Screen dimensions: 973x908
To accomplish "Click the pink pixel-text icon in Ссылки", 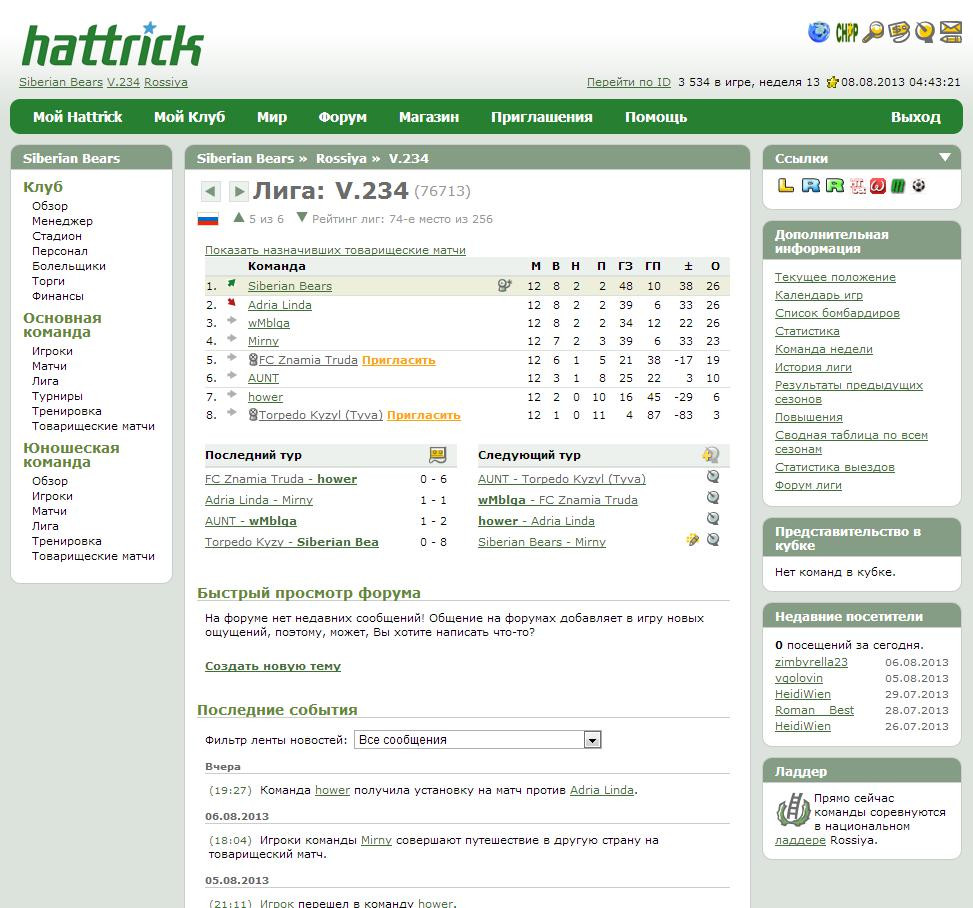I will pos(858,186).
